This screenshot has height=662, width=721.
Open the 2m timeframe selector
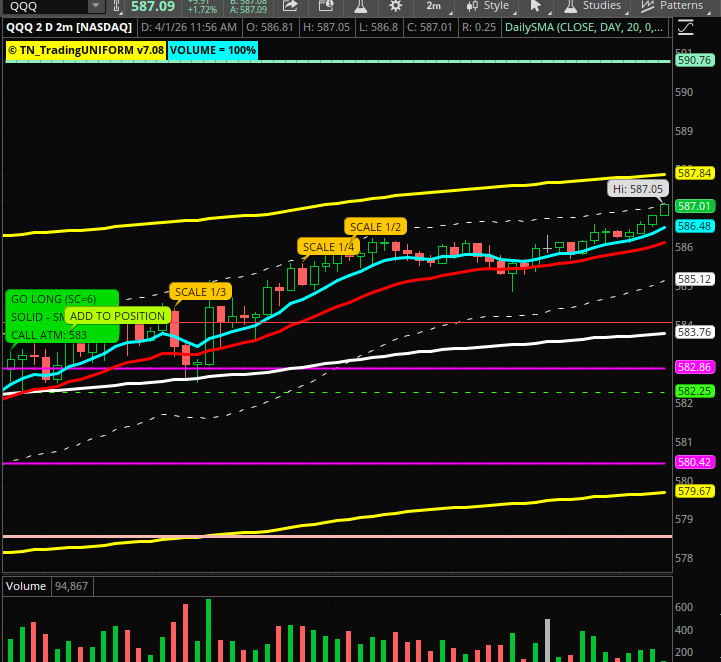(433, 6)
